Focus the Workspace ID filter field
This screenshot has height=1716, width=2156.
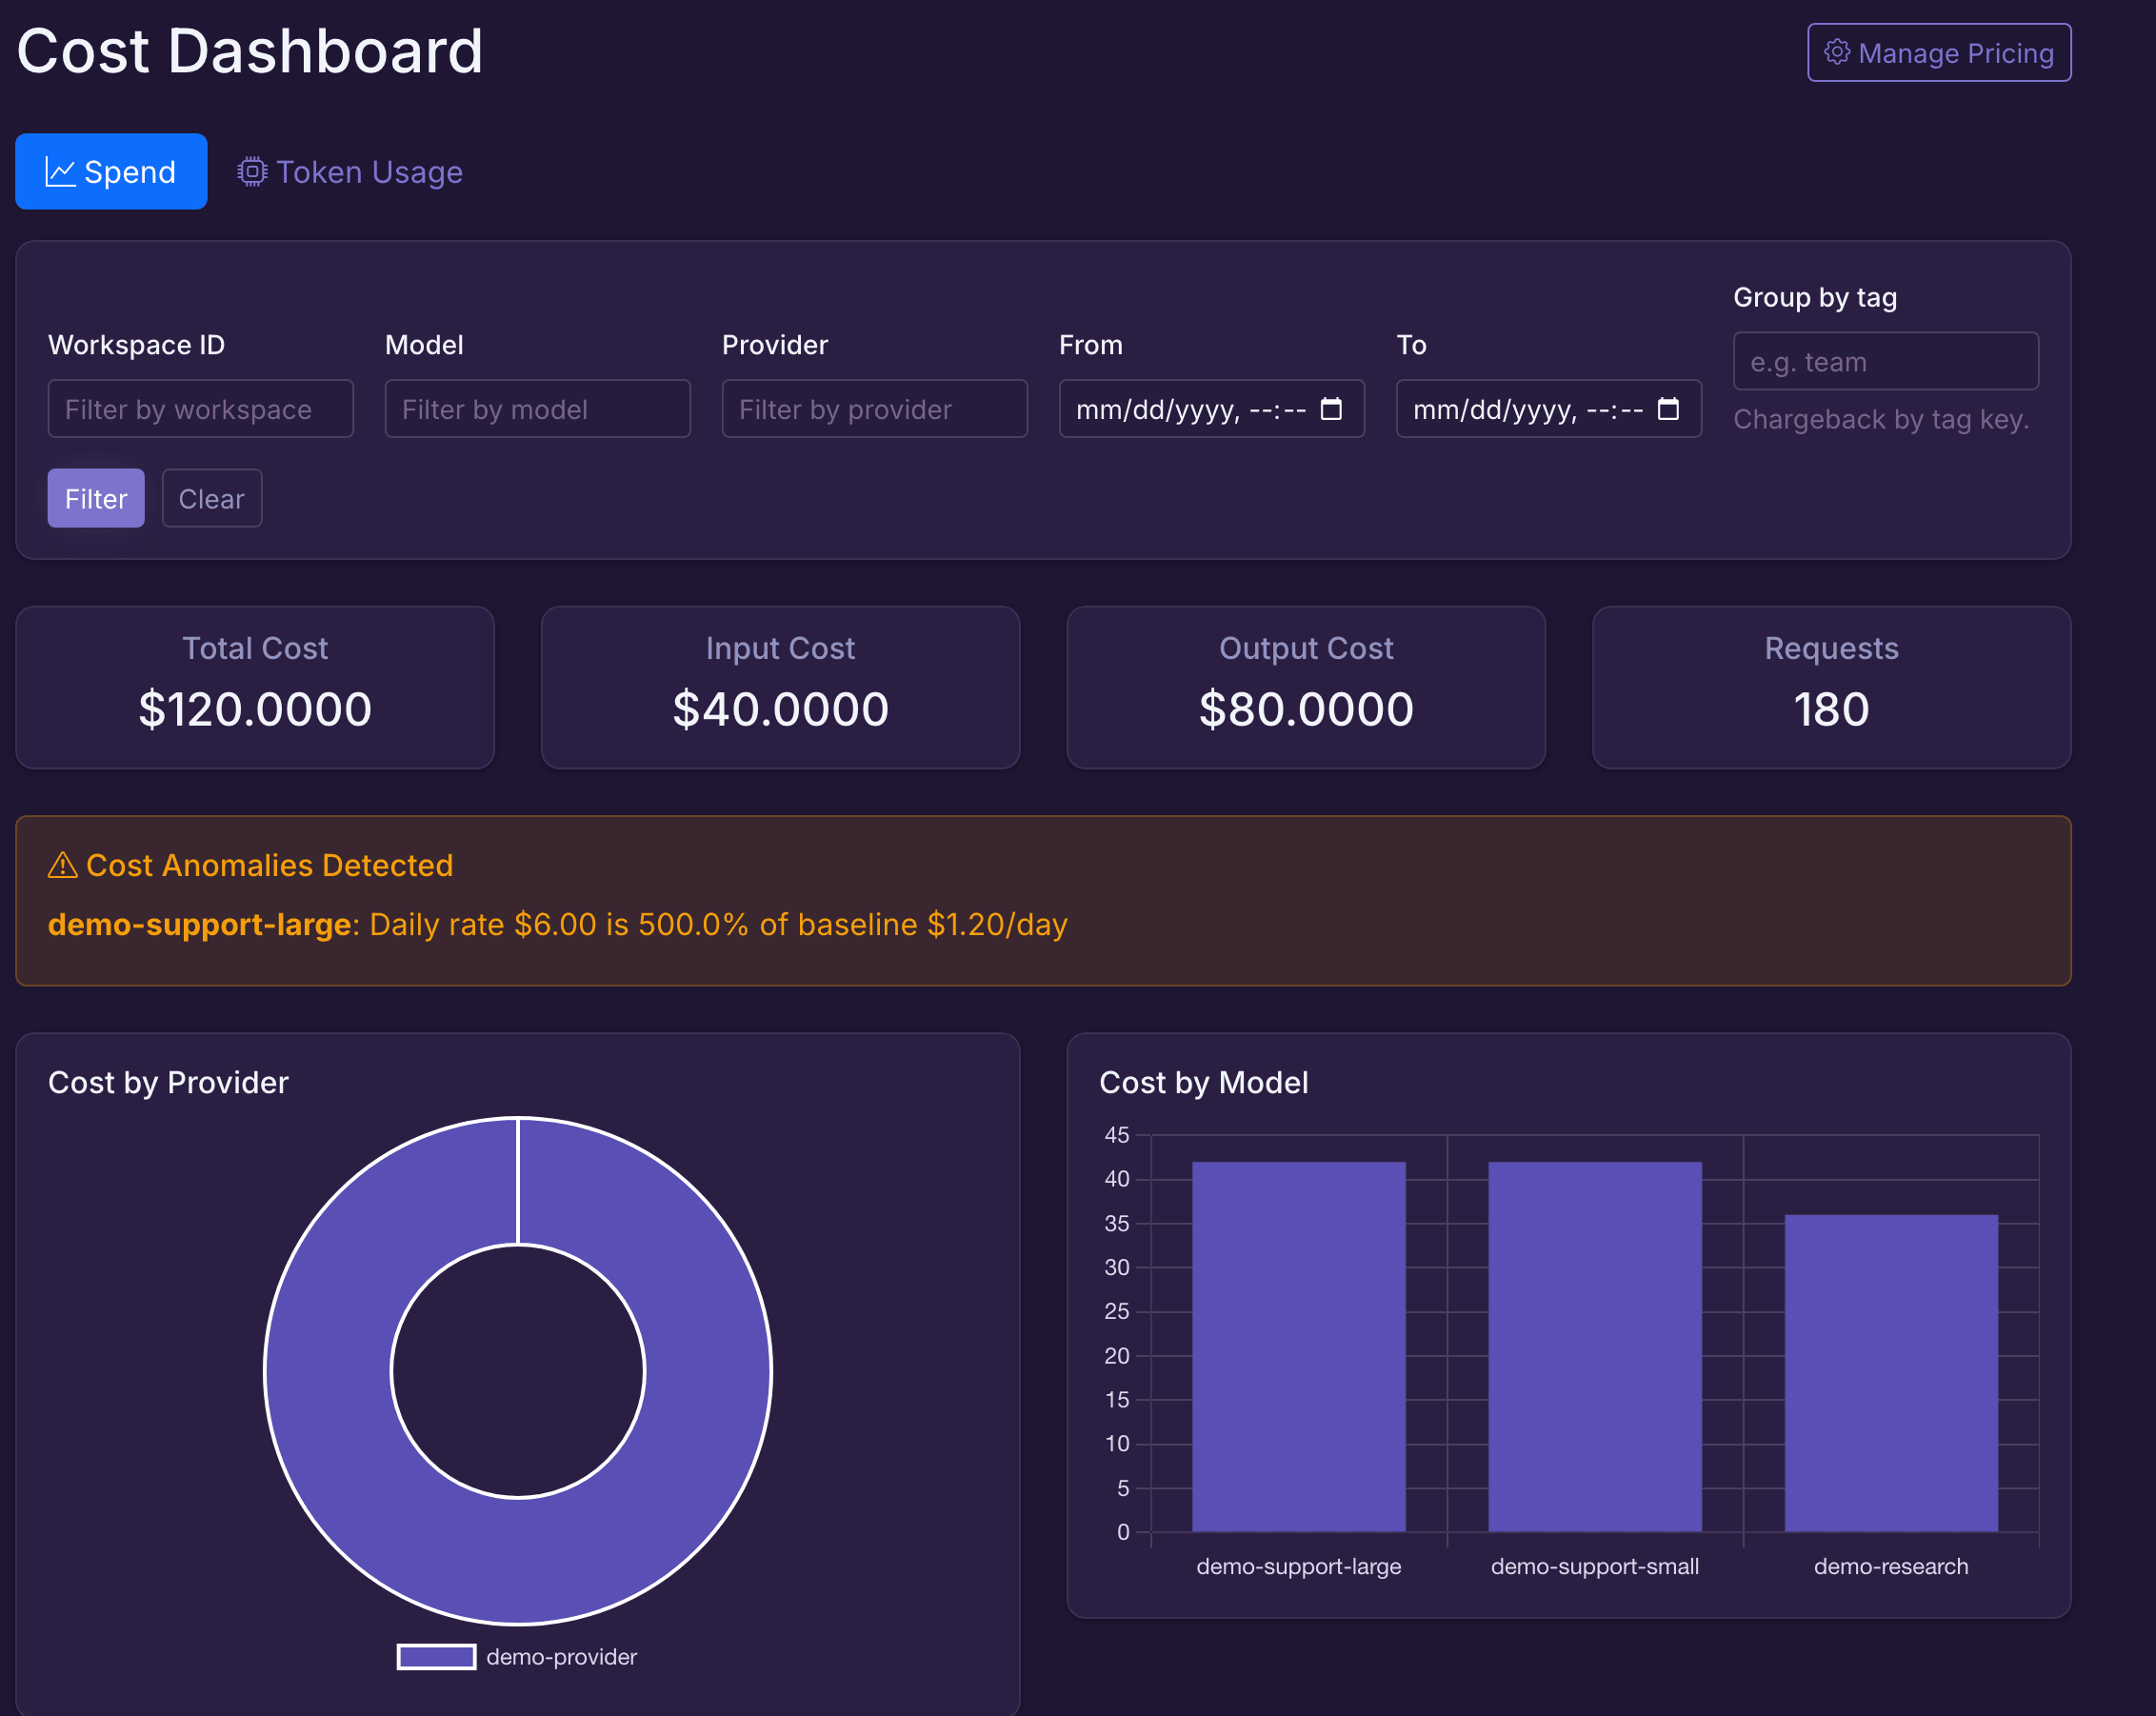(x=201, y=409)
